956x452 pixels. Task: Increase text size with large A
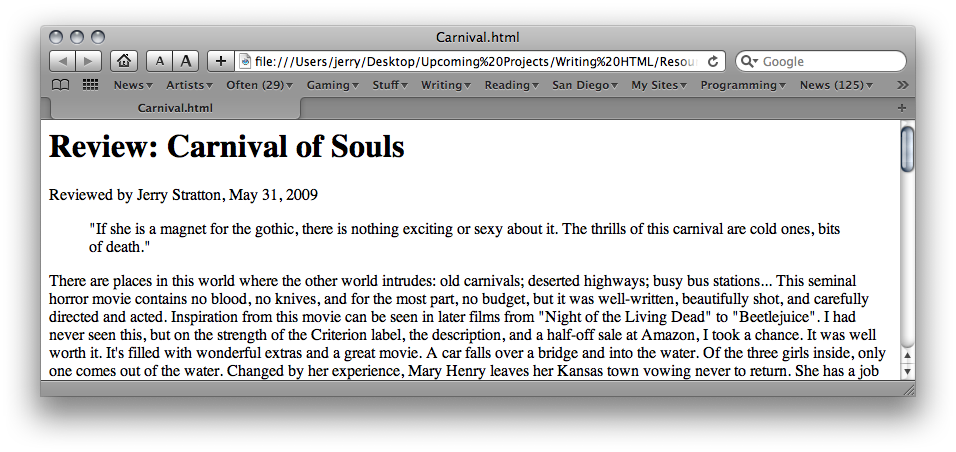pyautogui.click(x=186, y=61)
